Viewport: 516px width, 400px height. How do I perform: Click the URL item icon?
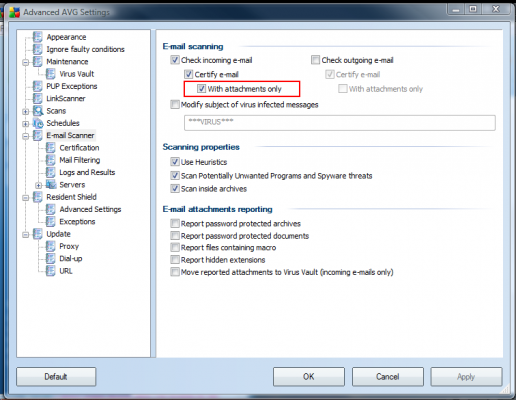coord(51,271)
